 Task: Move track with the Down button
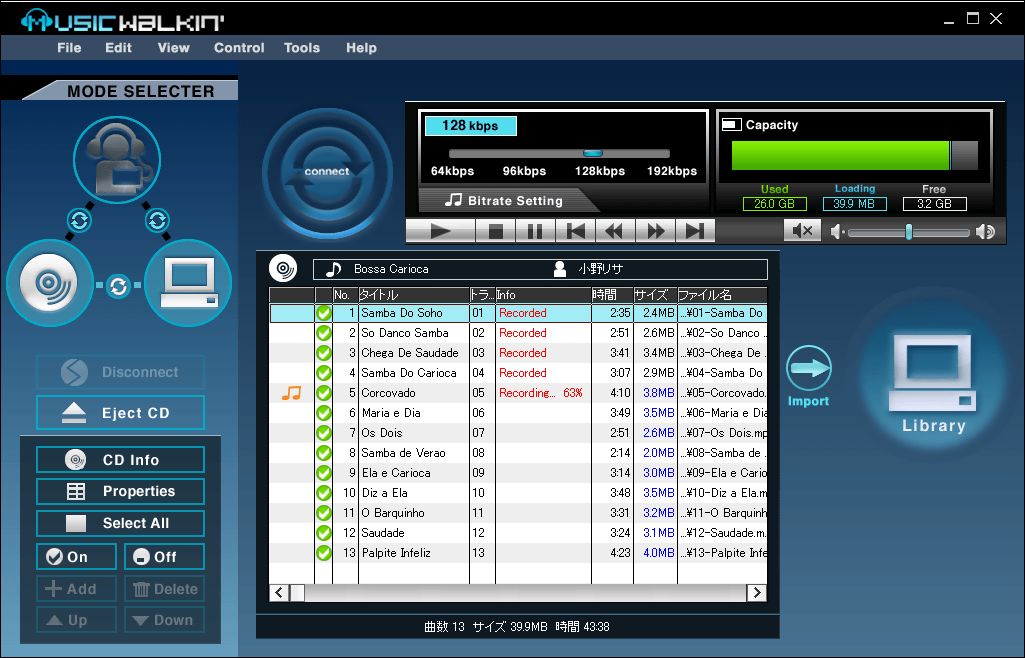pos(164,620)
